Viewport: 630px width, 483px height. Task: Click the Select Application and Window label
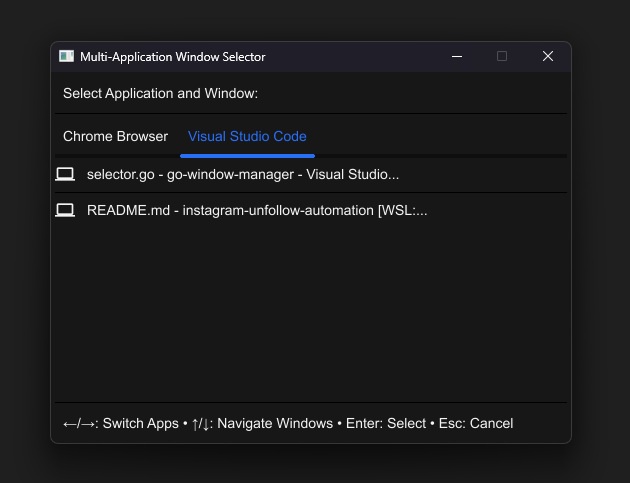click(x=160, y=94)
